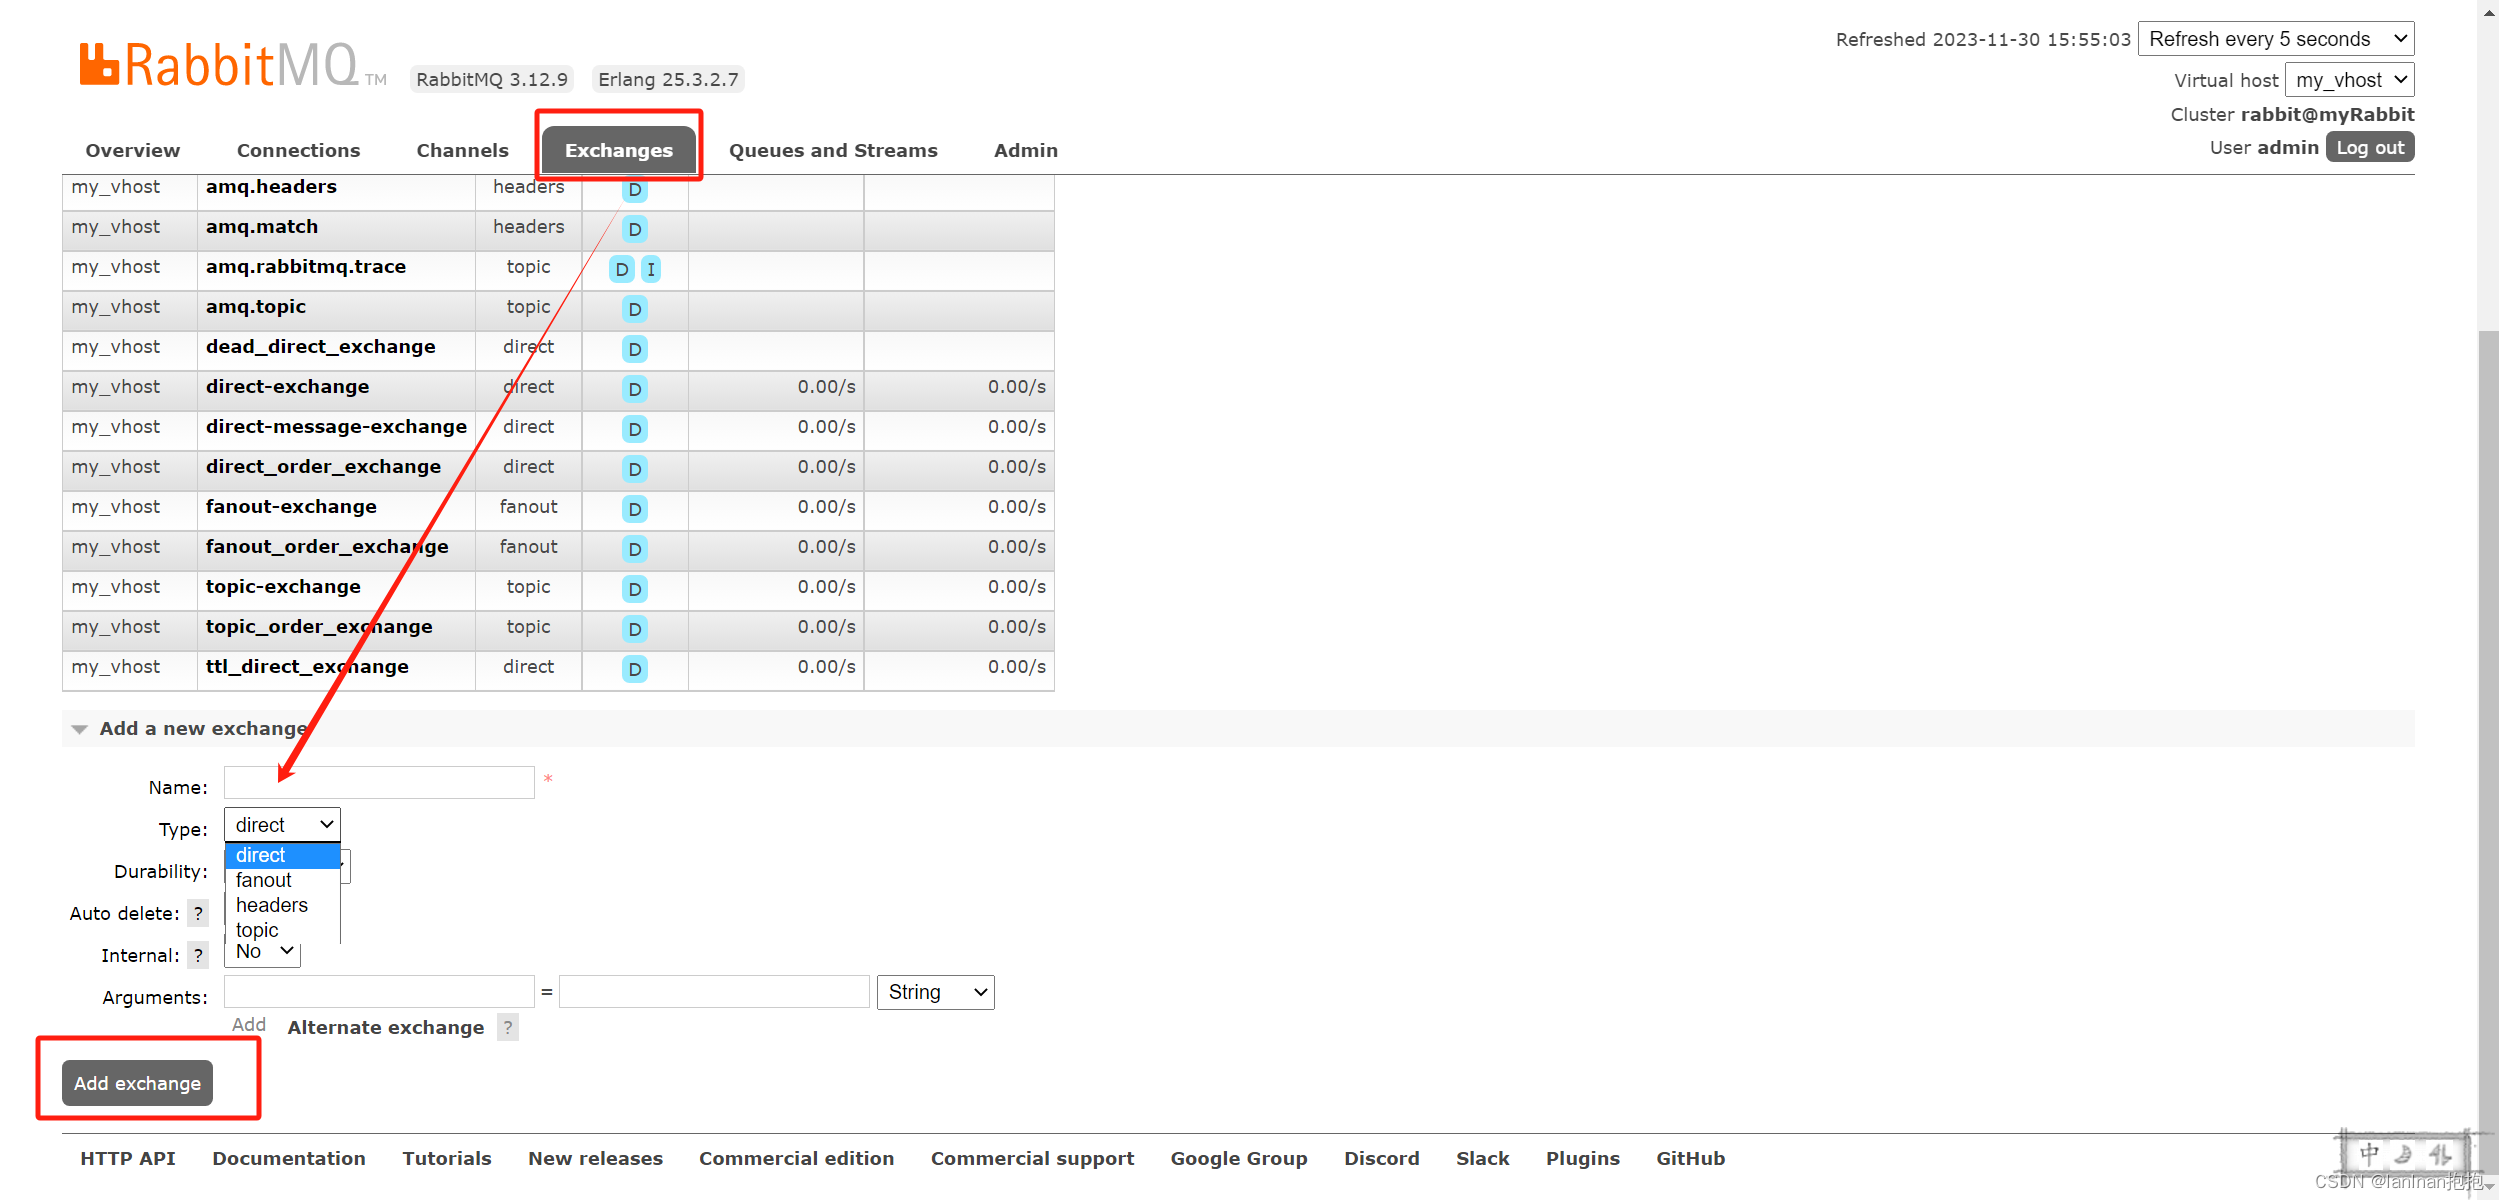Click the D badge on the topic-exchange row
2499x1200 pixels.
coord(635,589)
